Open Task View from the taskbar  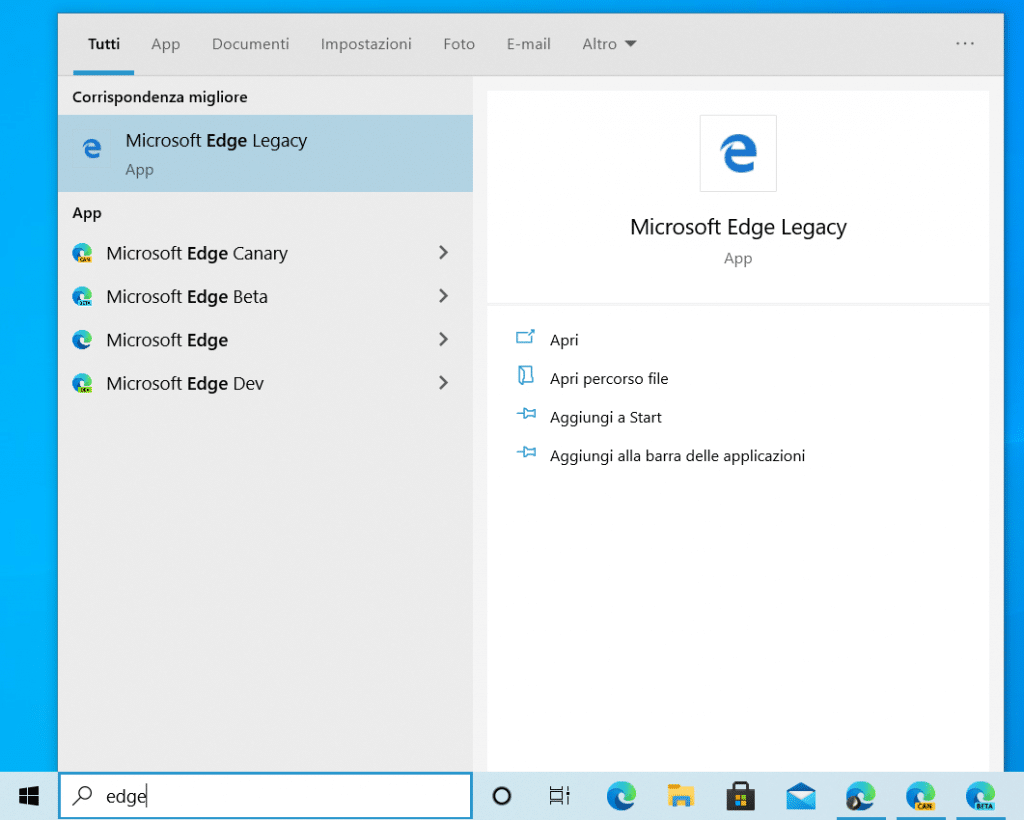560,796
